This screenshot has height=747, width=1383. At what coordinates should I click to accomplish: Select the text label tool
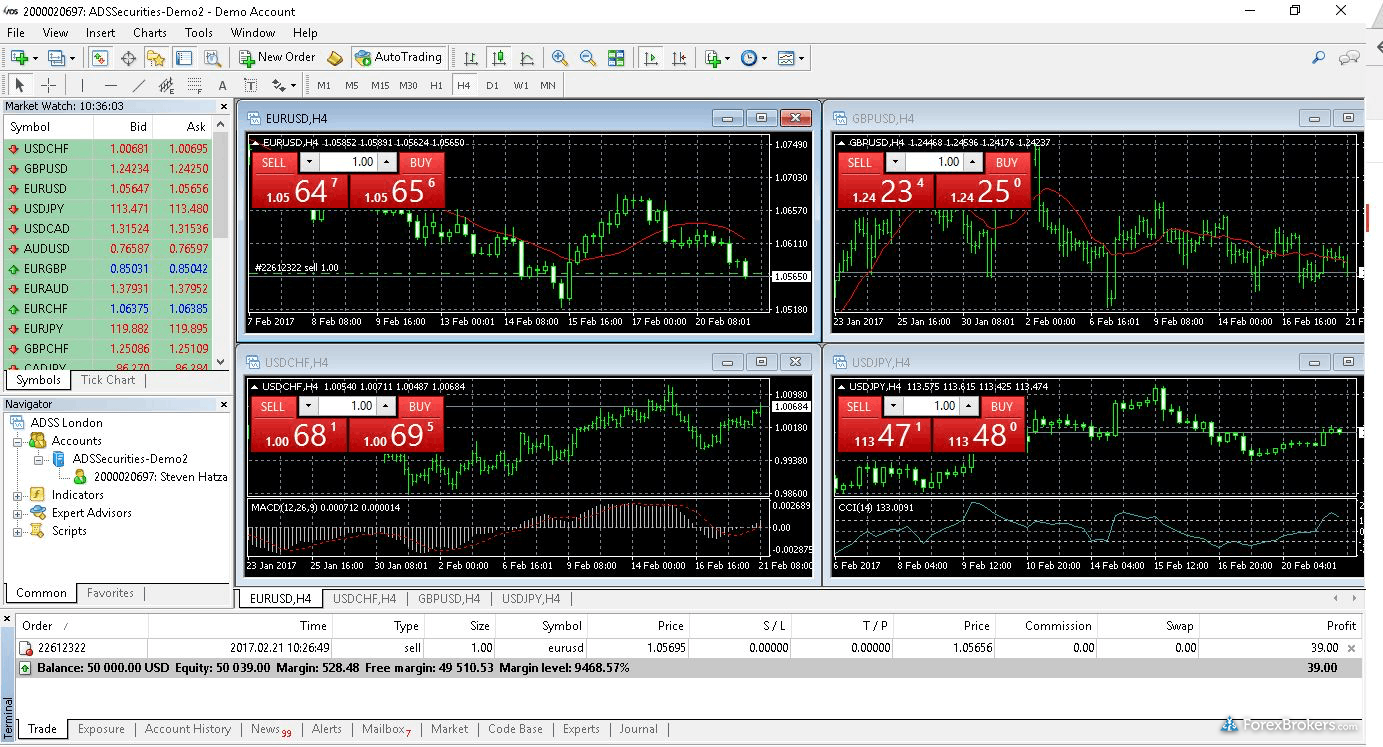pos(250,85)
